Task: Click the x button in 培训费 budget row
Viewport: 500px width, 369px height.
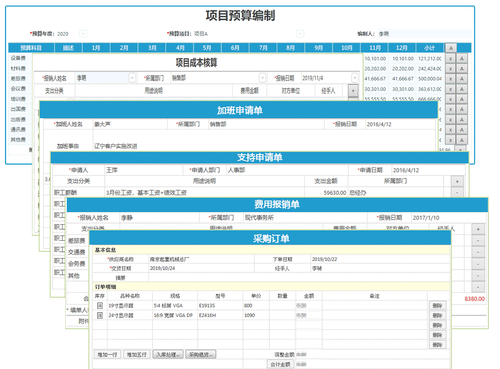Action: click(451, 99)
